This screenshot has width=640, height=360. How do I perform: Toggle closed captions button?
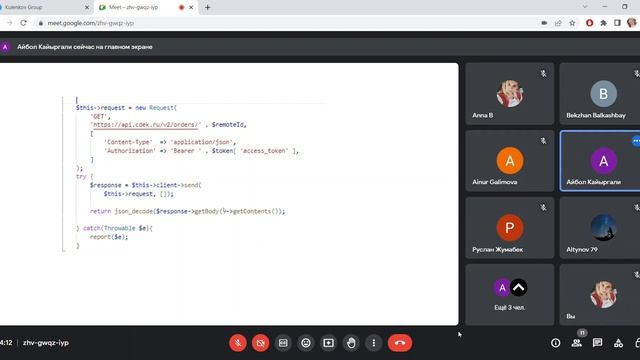(x=283, y=343)
